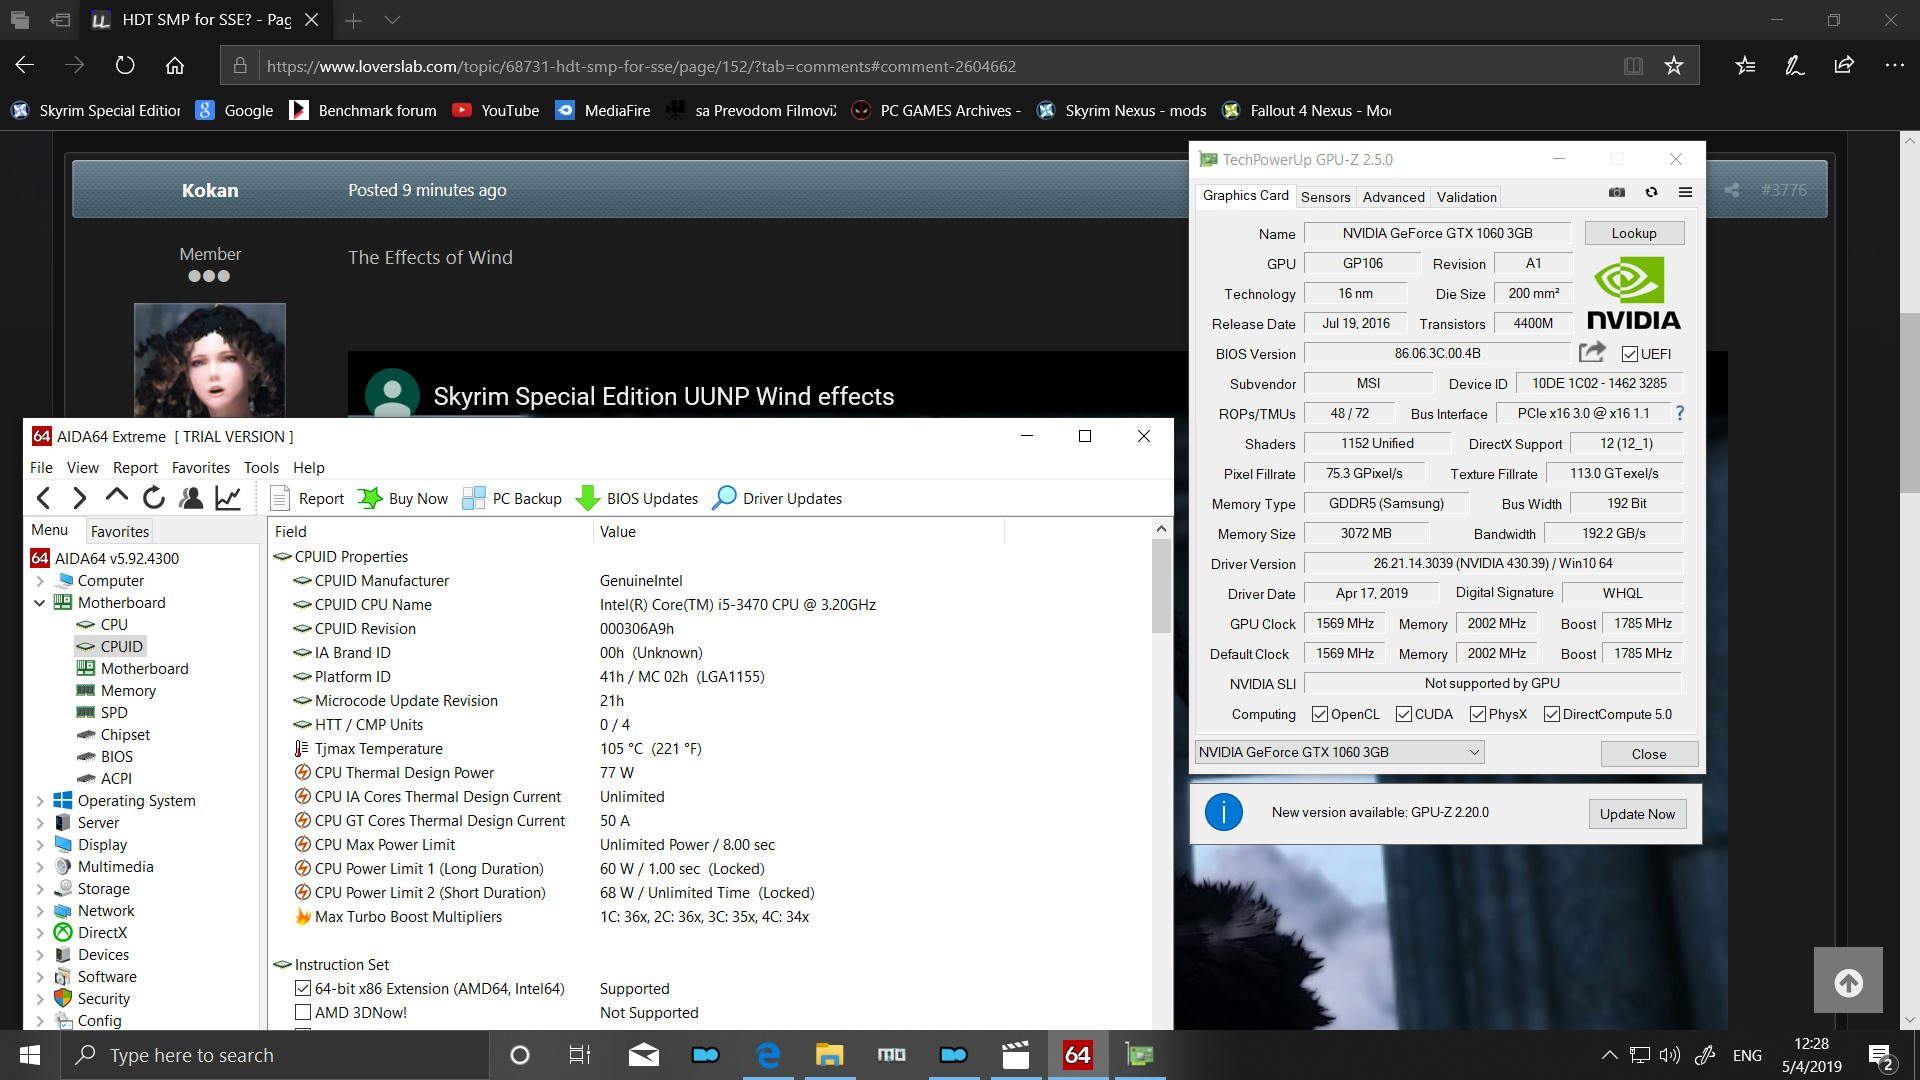Toggle the OpenCL checkbox in GPU-Z
Screen dimensions: 1920x1080
click(1320, 714)
